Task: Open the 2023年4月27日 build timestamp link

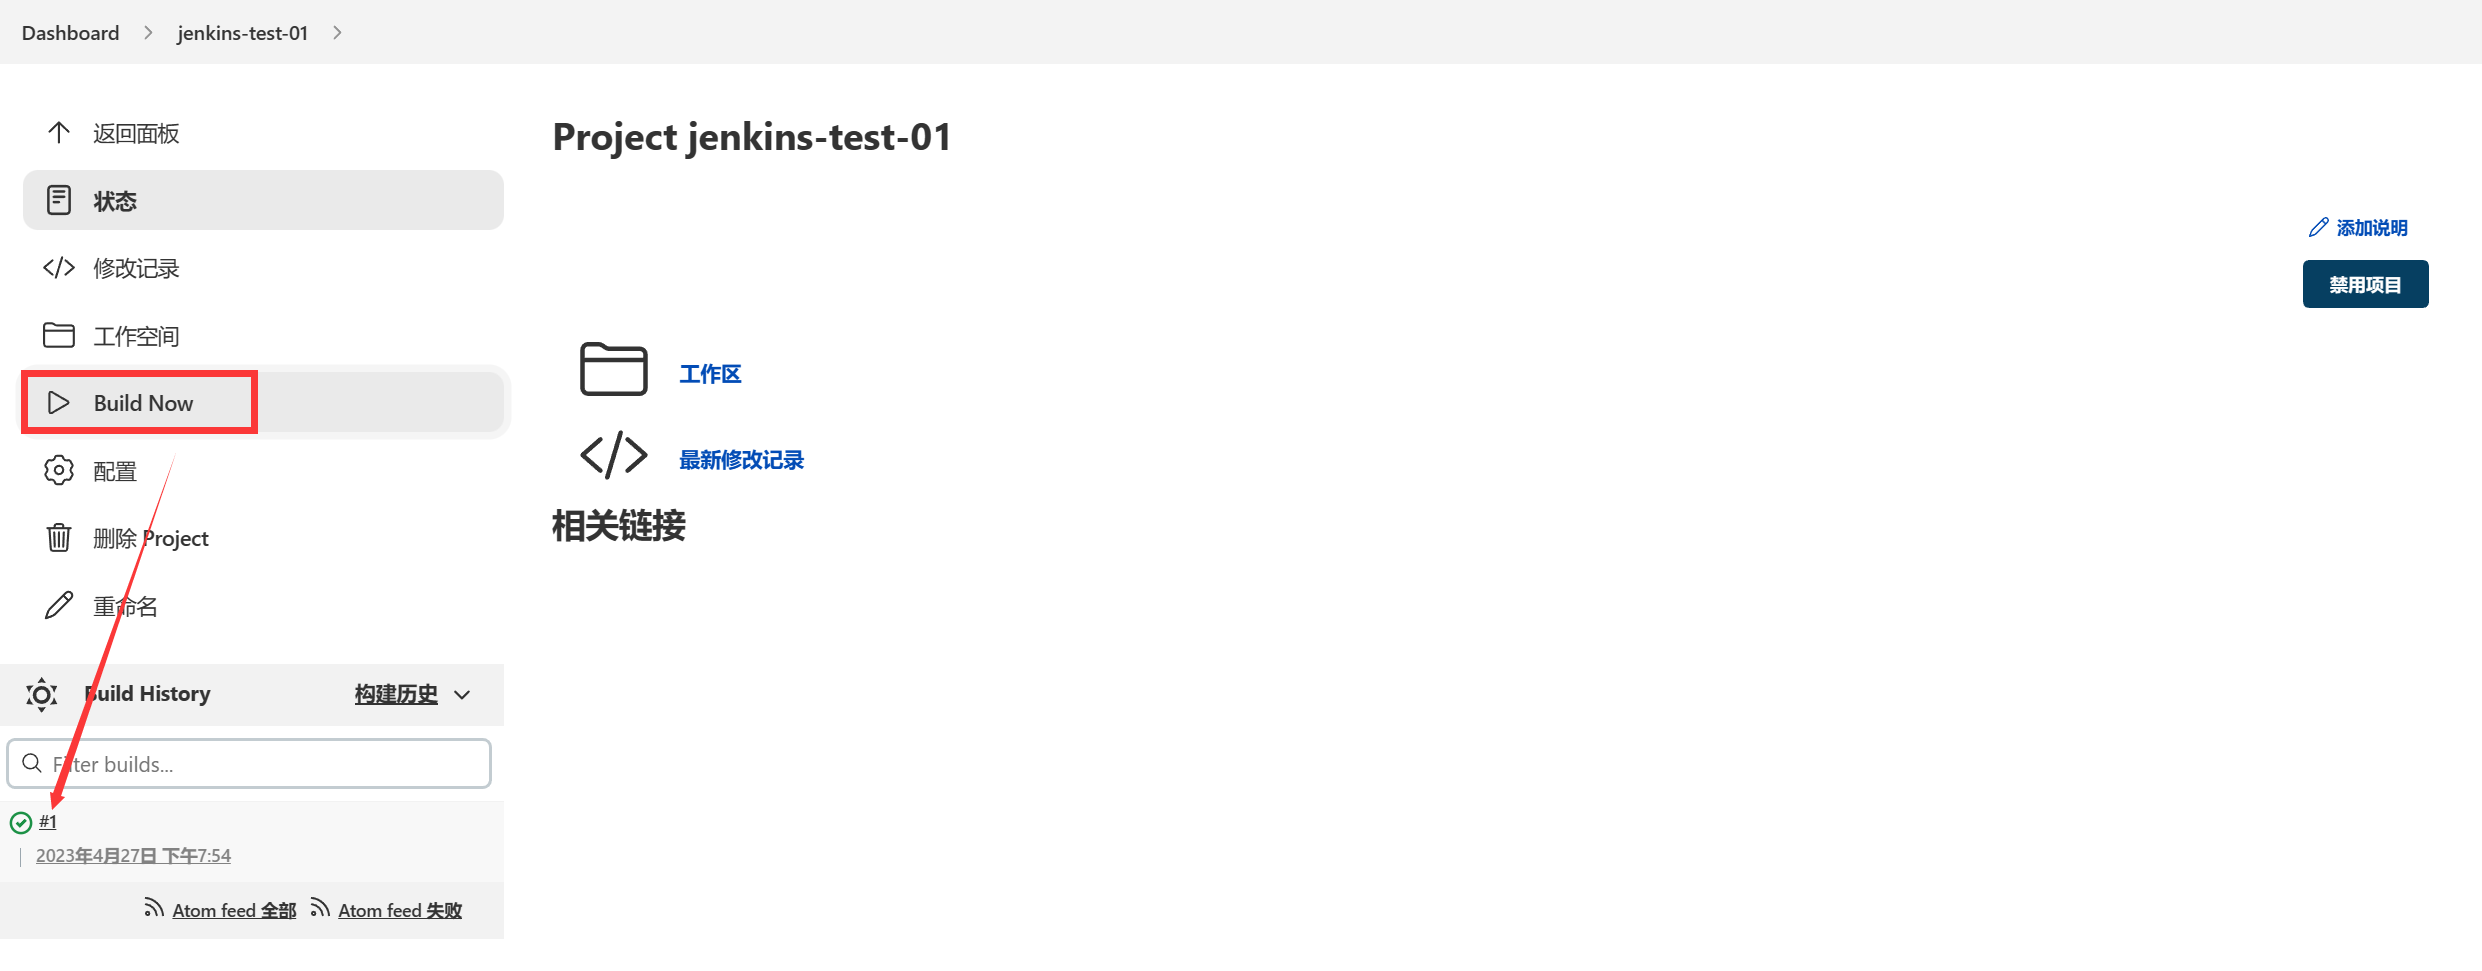Action: coord(133,856)
